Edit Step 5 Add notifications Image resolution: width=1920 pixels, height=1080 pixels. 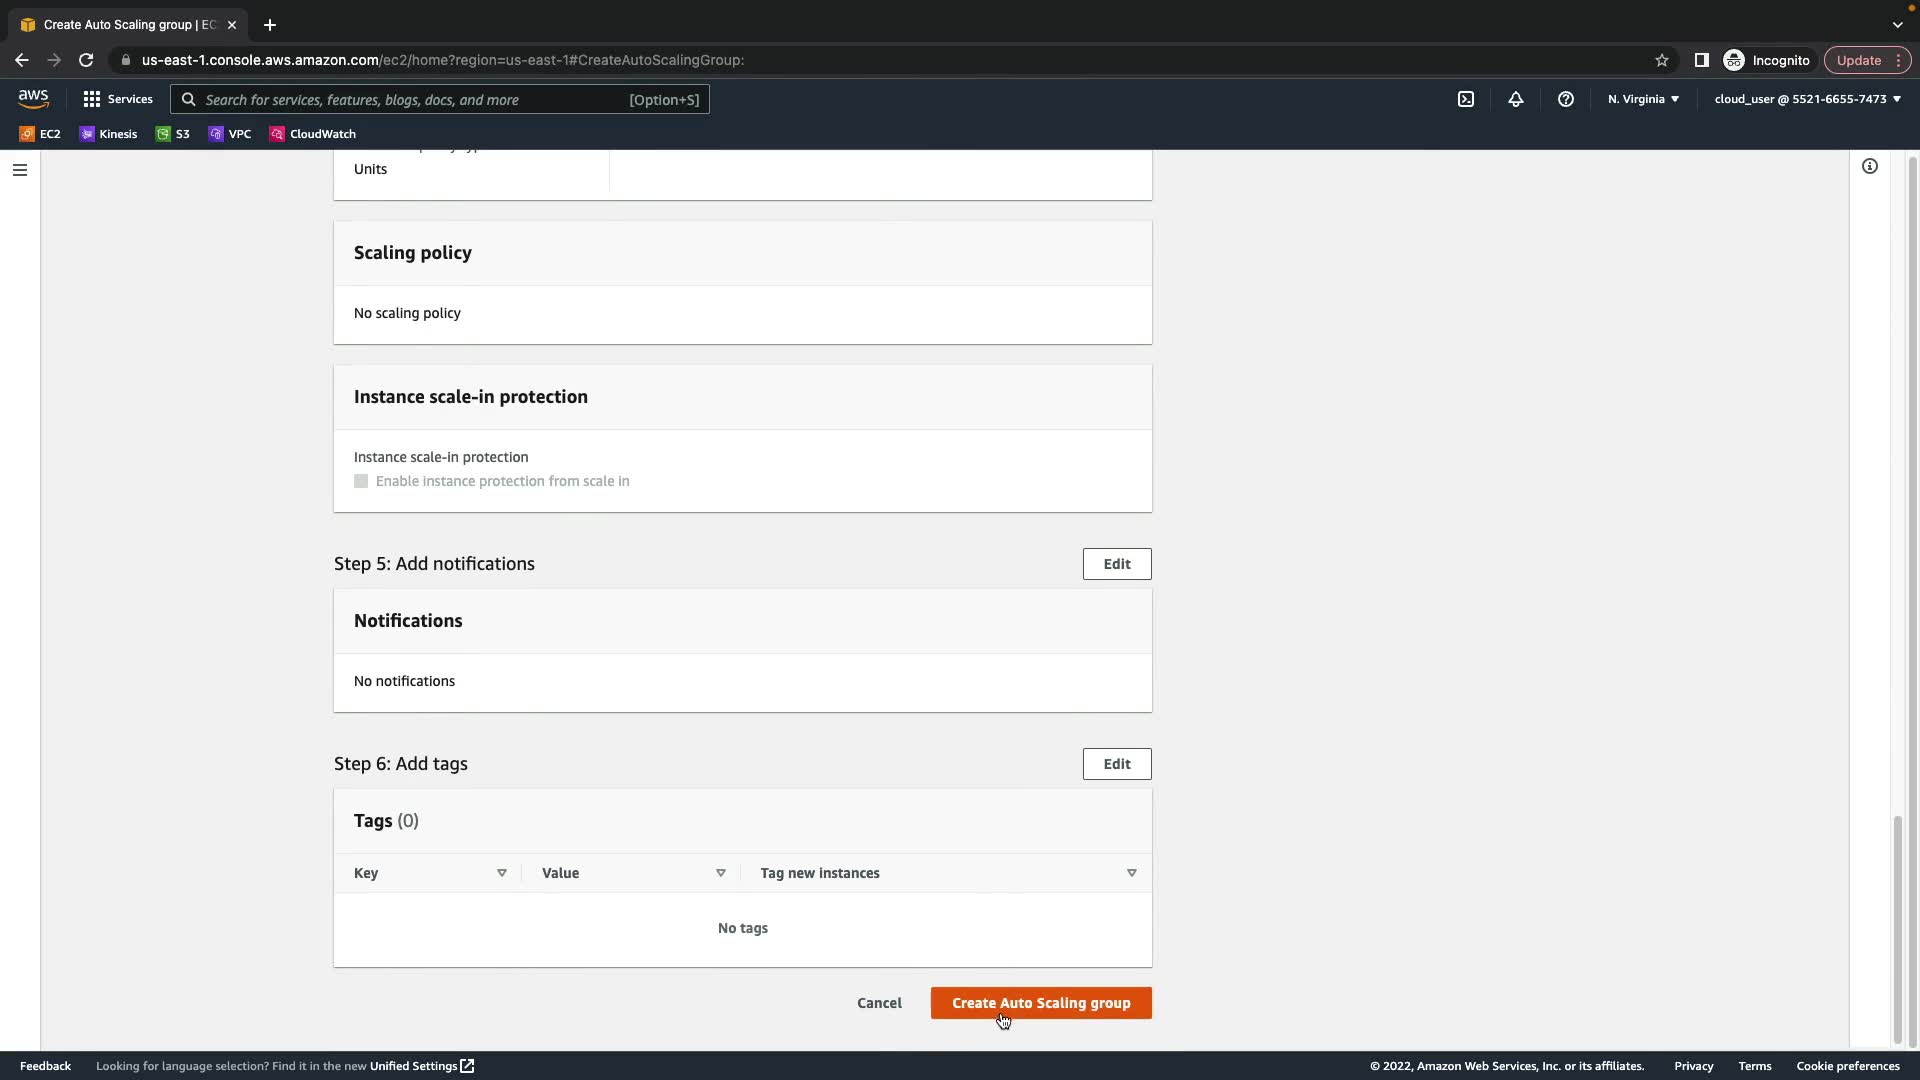[1116, 564]
